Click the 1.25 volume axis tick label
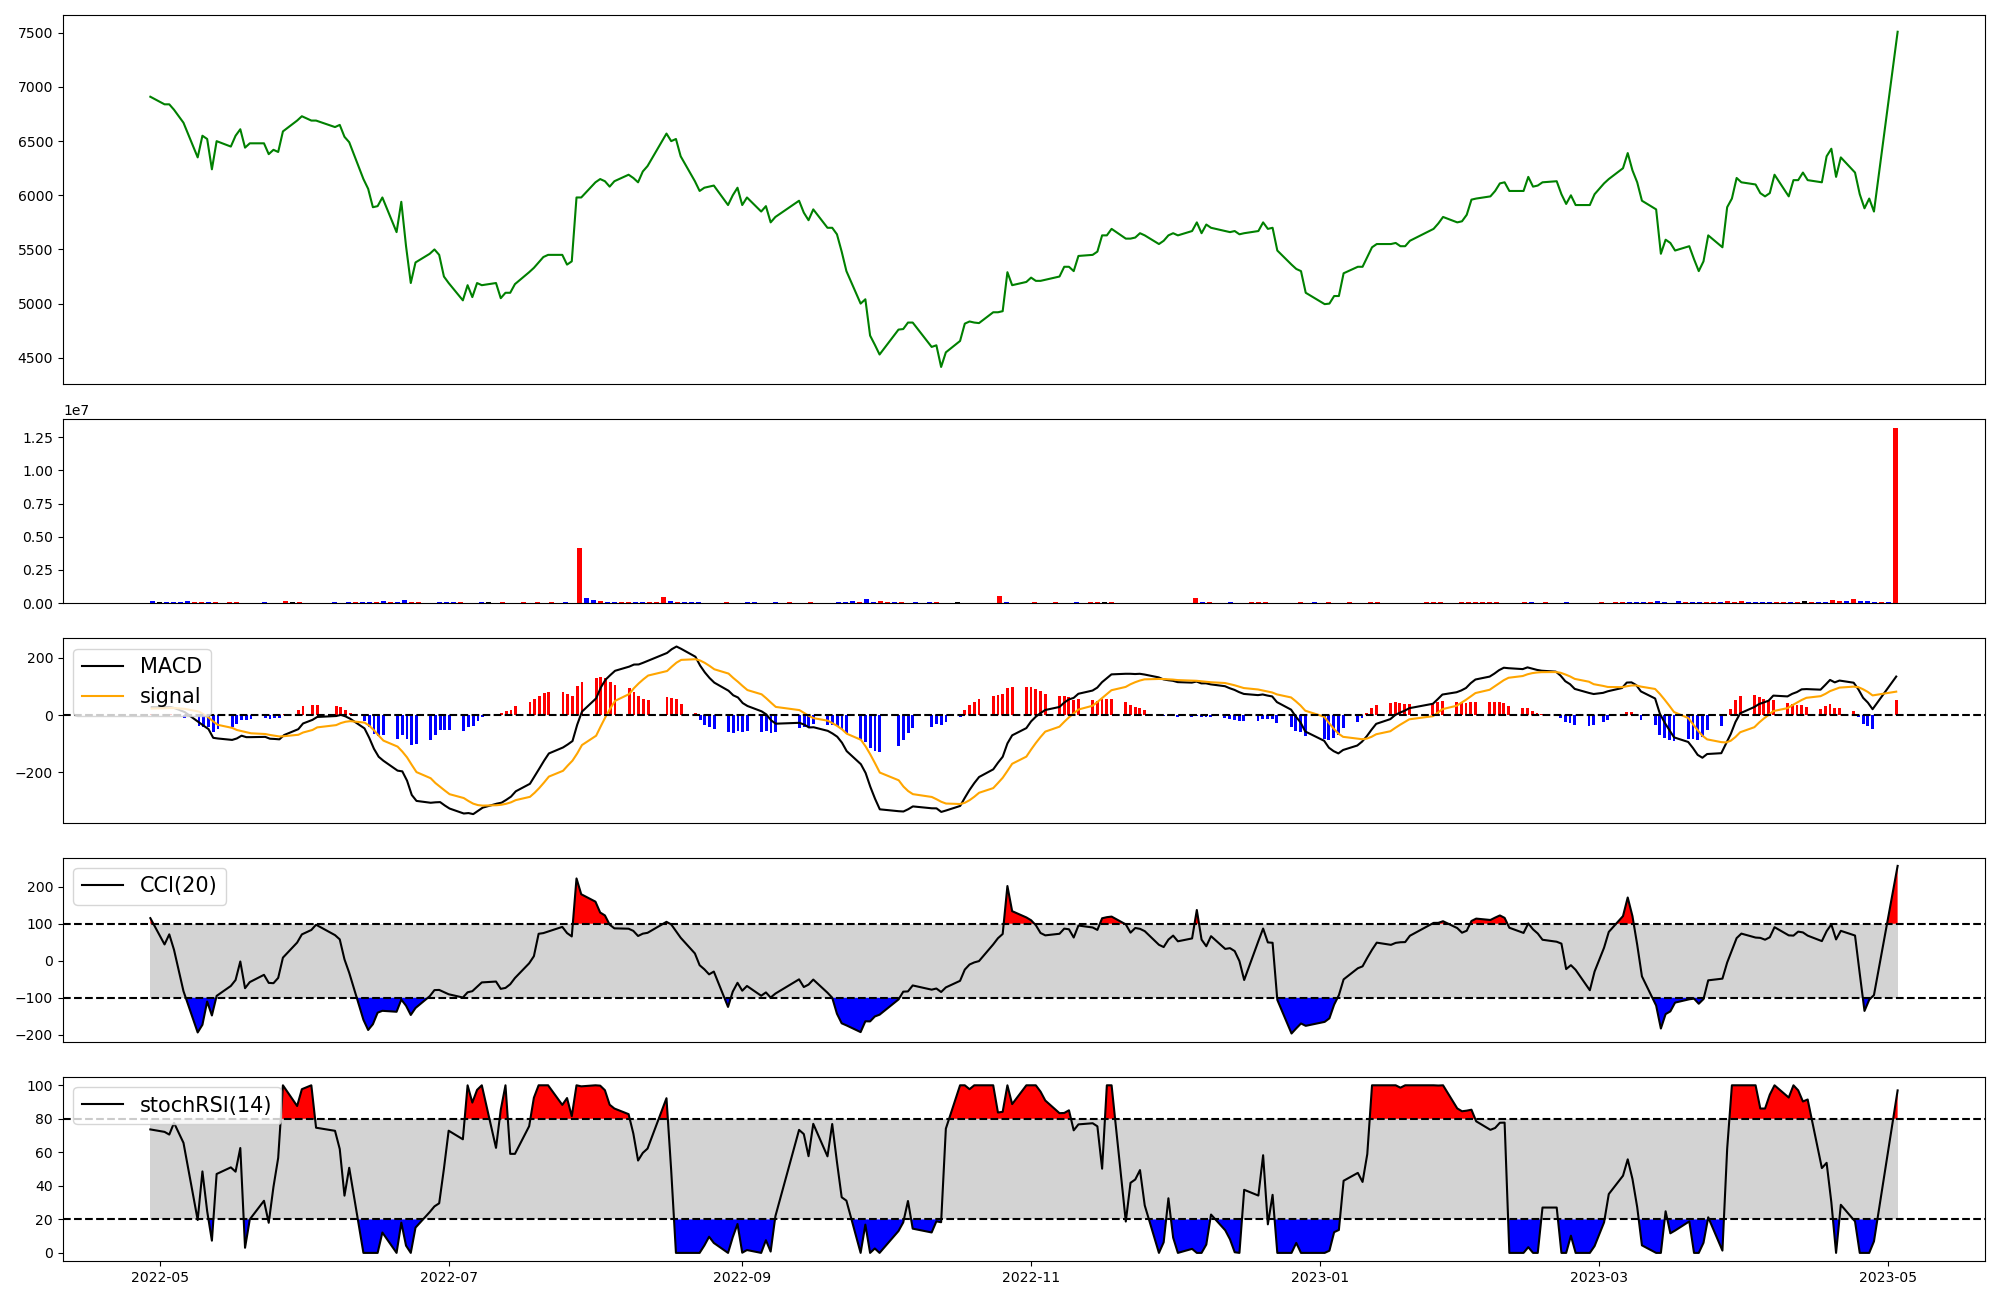 point(38,438)
